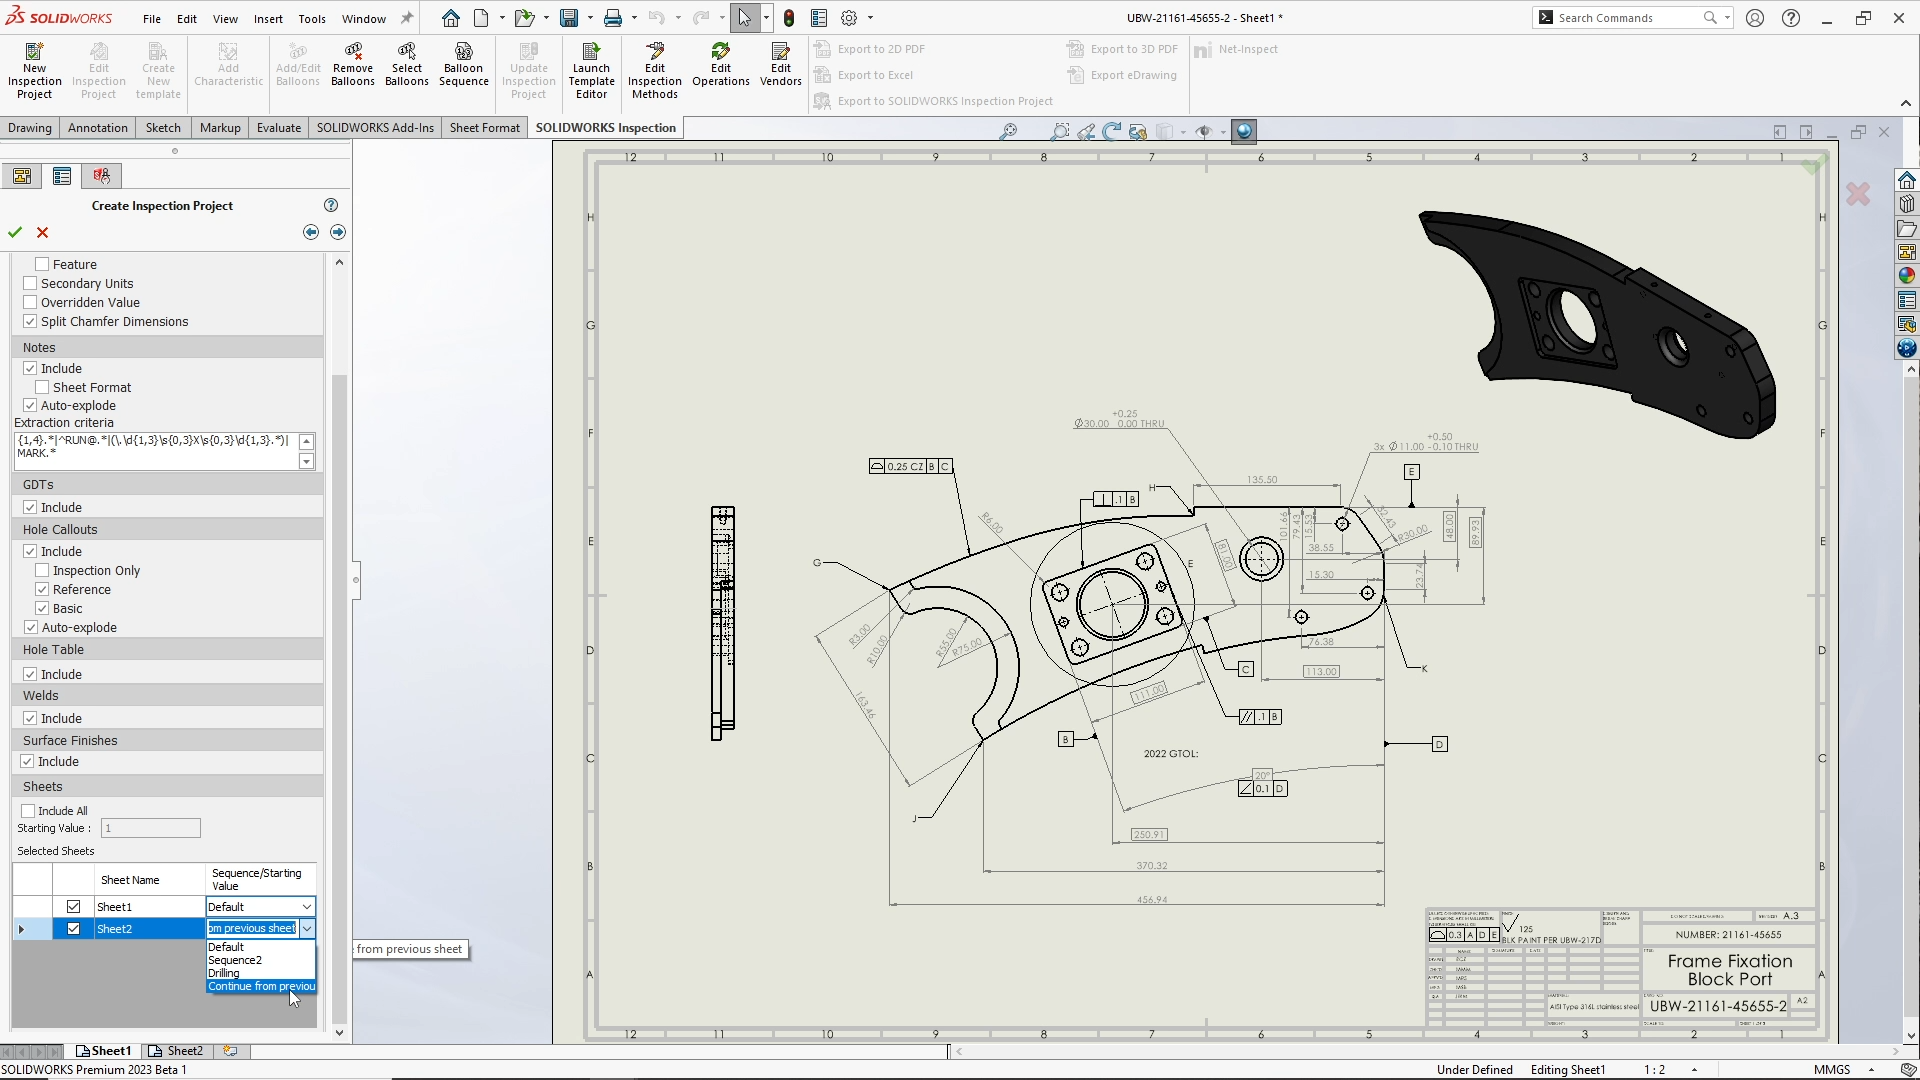Uncheck Basic under Hole Callouts
Viewport: 1920px width, 1080px height.
[x=42, y=608]
